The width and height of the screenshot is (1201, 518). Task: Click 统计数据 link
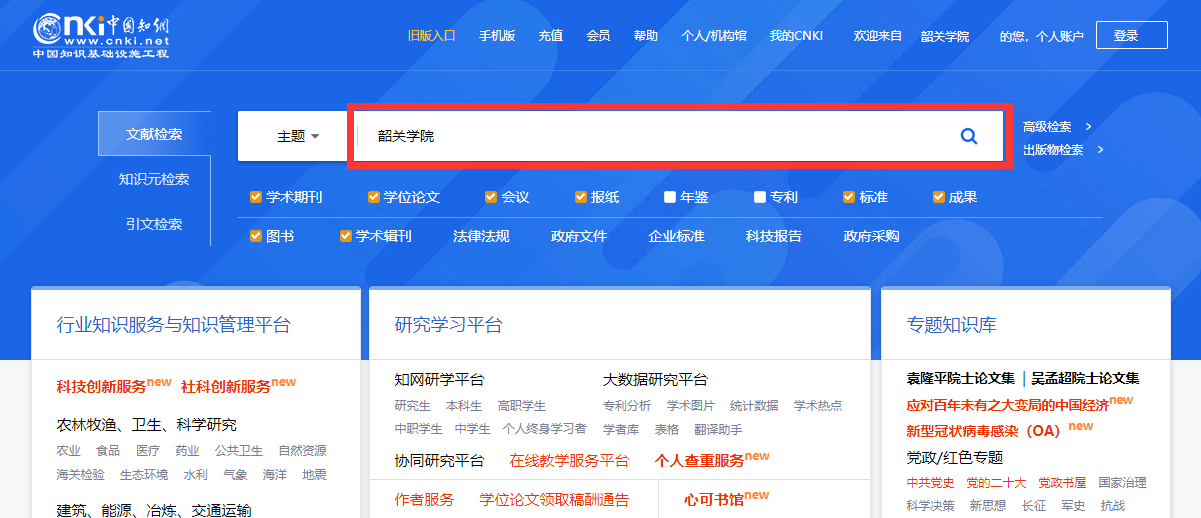coord(754,405)
